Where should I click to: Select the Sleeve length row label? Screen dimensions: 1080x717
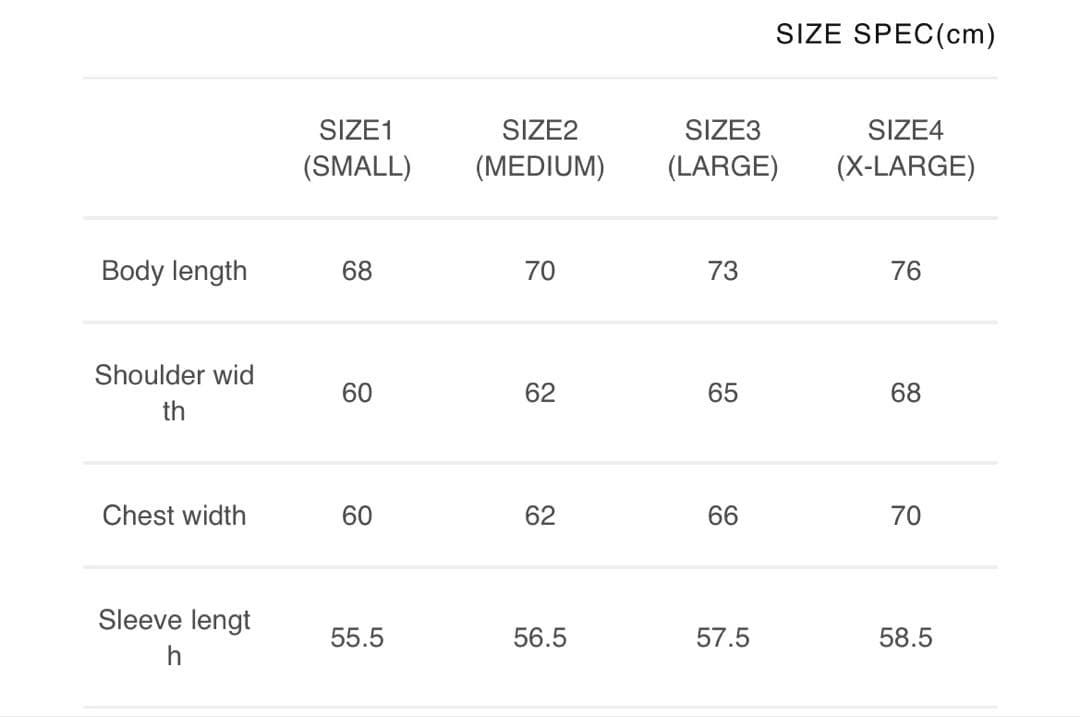pos(174,637)
